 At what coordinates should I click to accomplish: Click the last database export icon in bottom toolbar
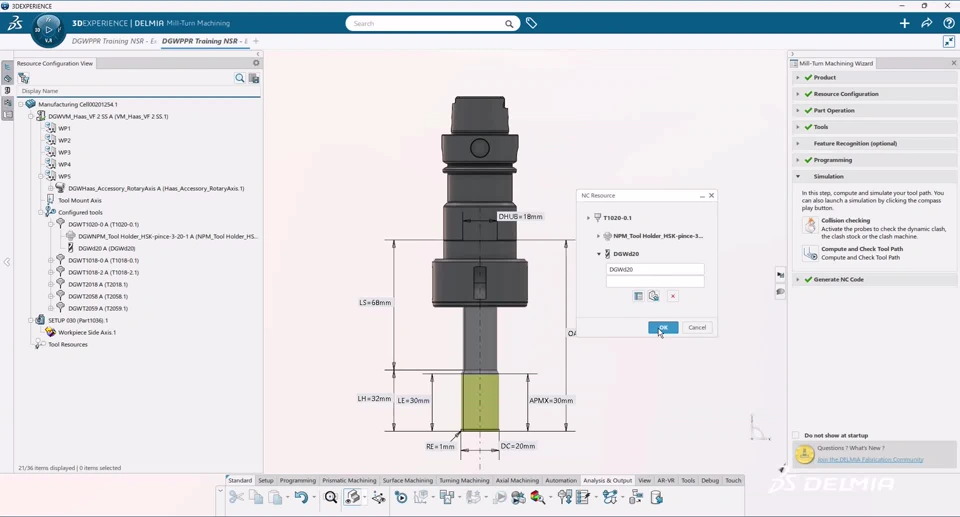(656, 497)
